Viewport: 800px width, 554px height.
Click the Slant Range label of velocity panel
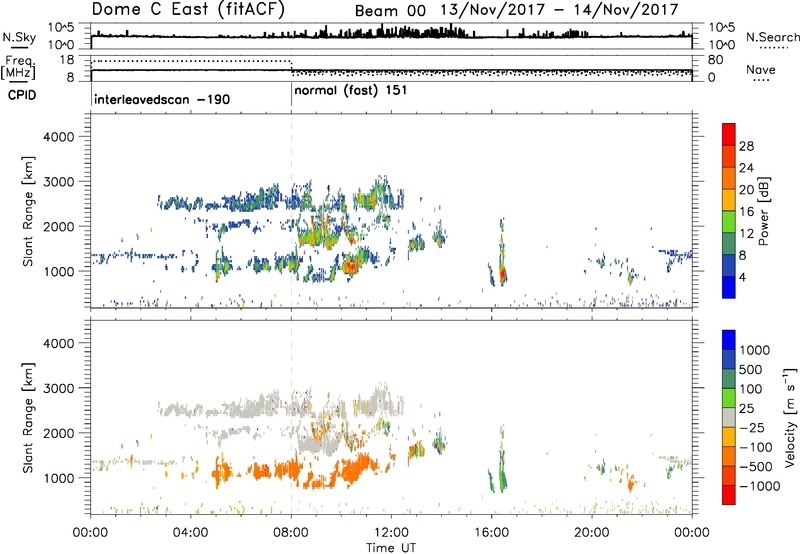pos(28,418)
